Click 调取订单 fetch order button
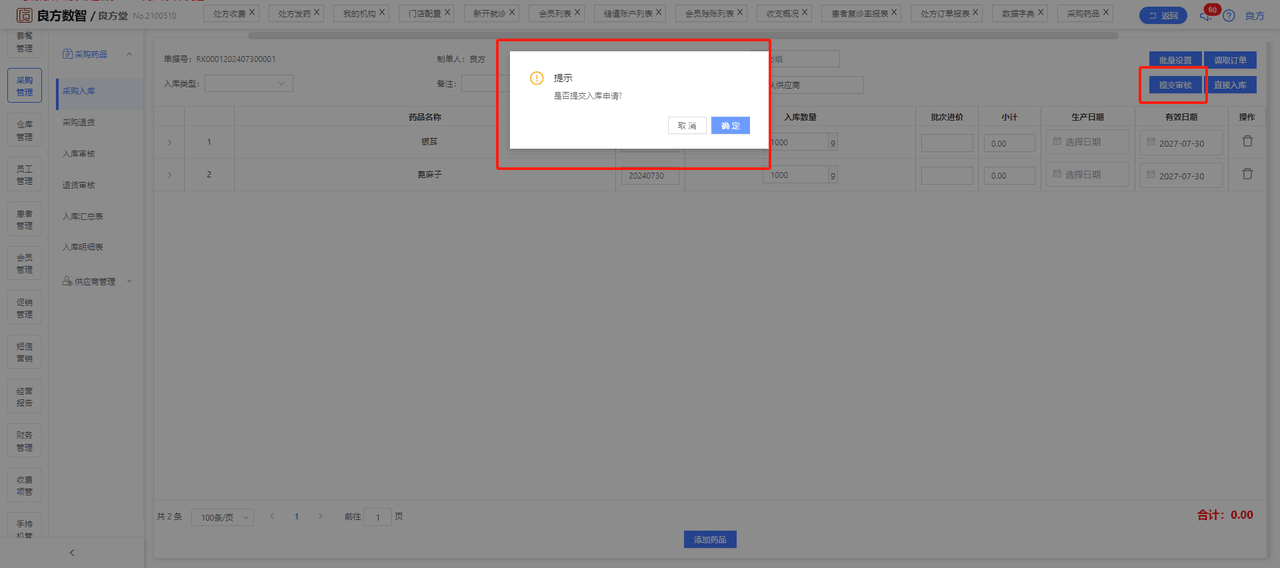 click(1230, 60)
